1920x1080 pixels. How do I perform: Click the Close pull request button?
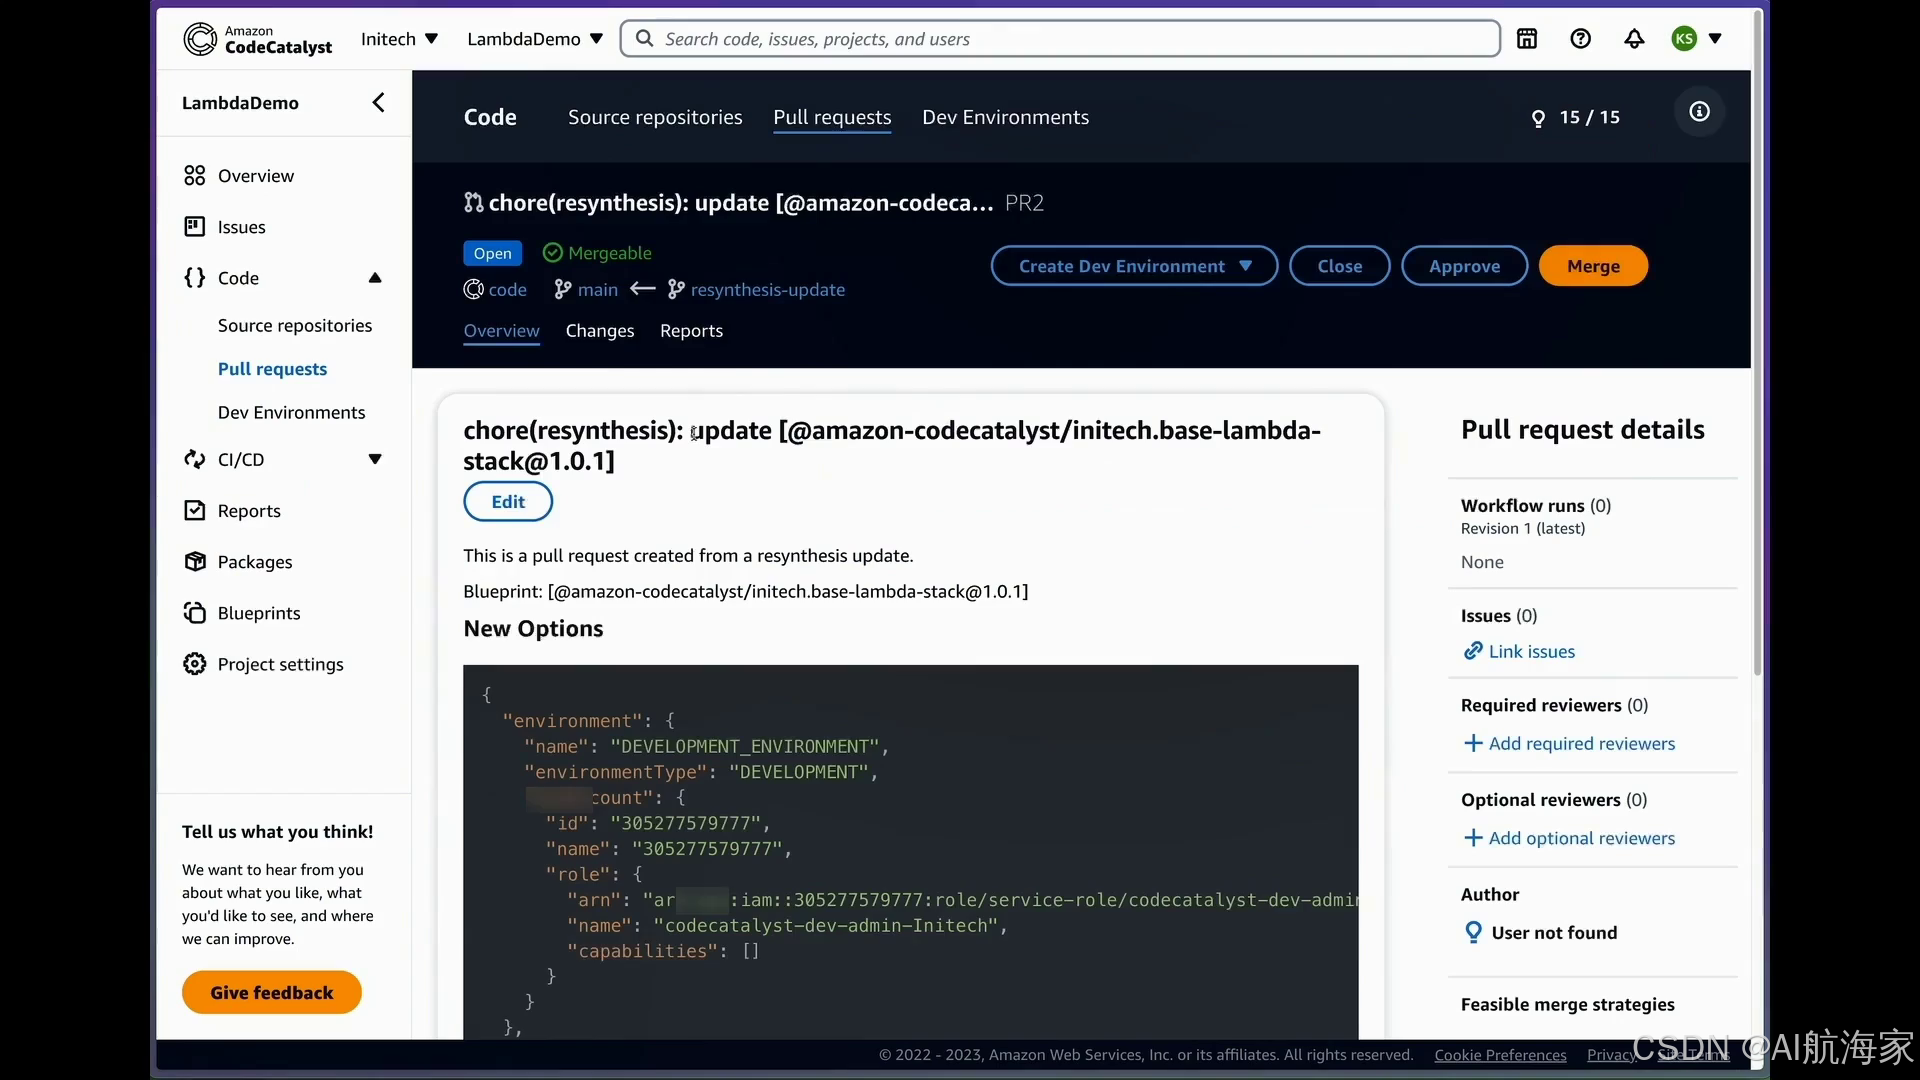[x=1339, y=266]
